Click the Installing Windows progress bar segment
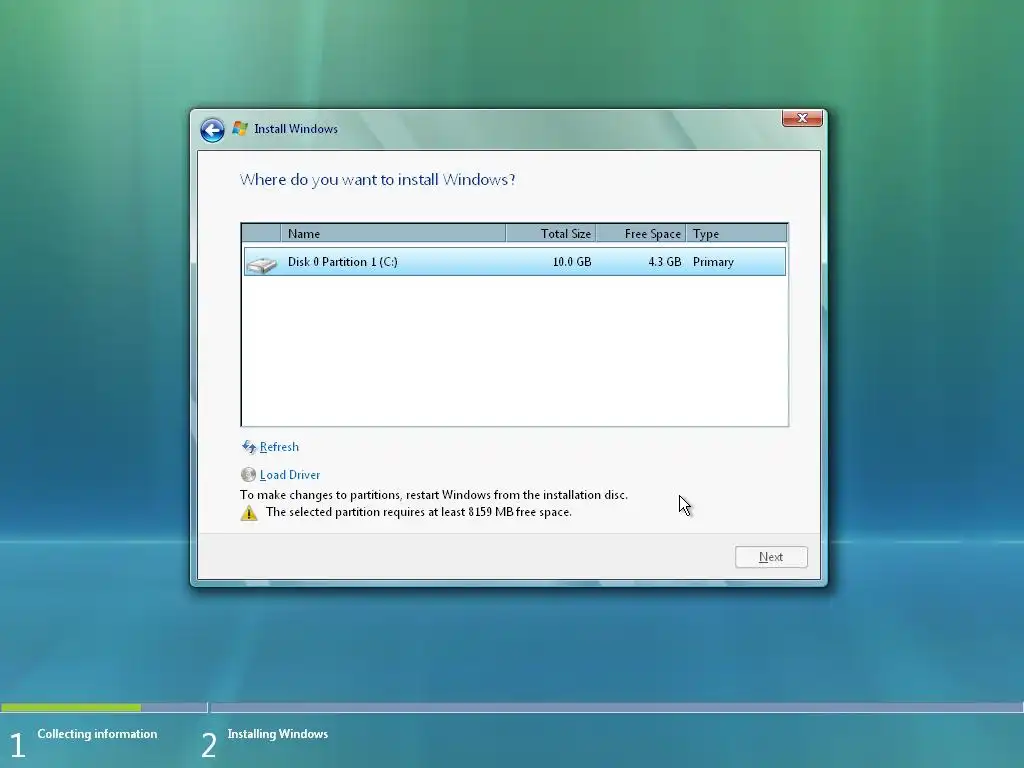 click(616, 707)
